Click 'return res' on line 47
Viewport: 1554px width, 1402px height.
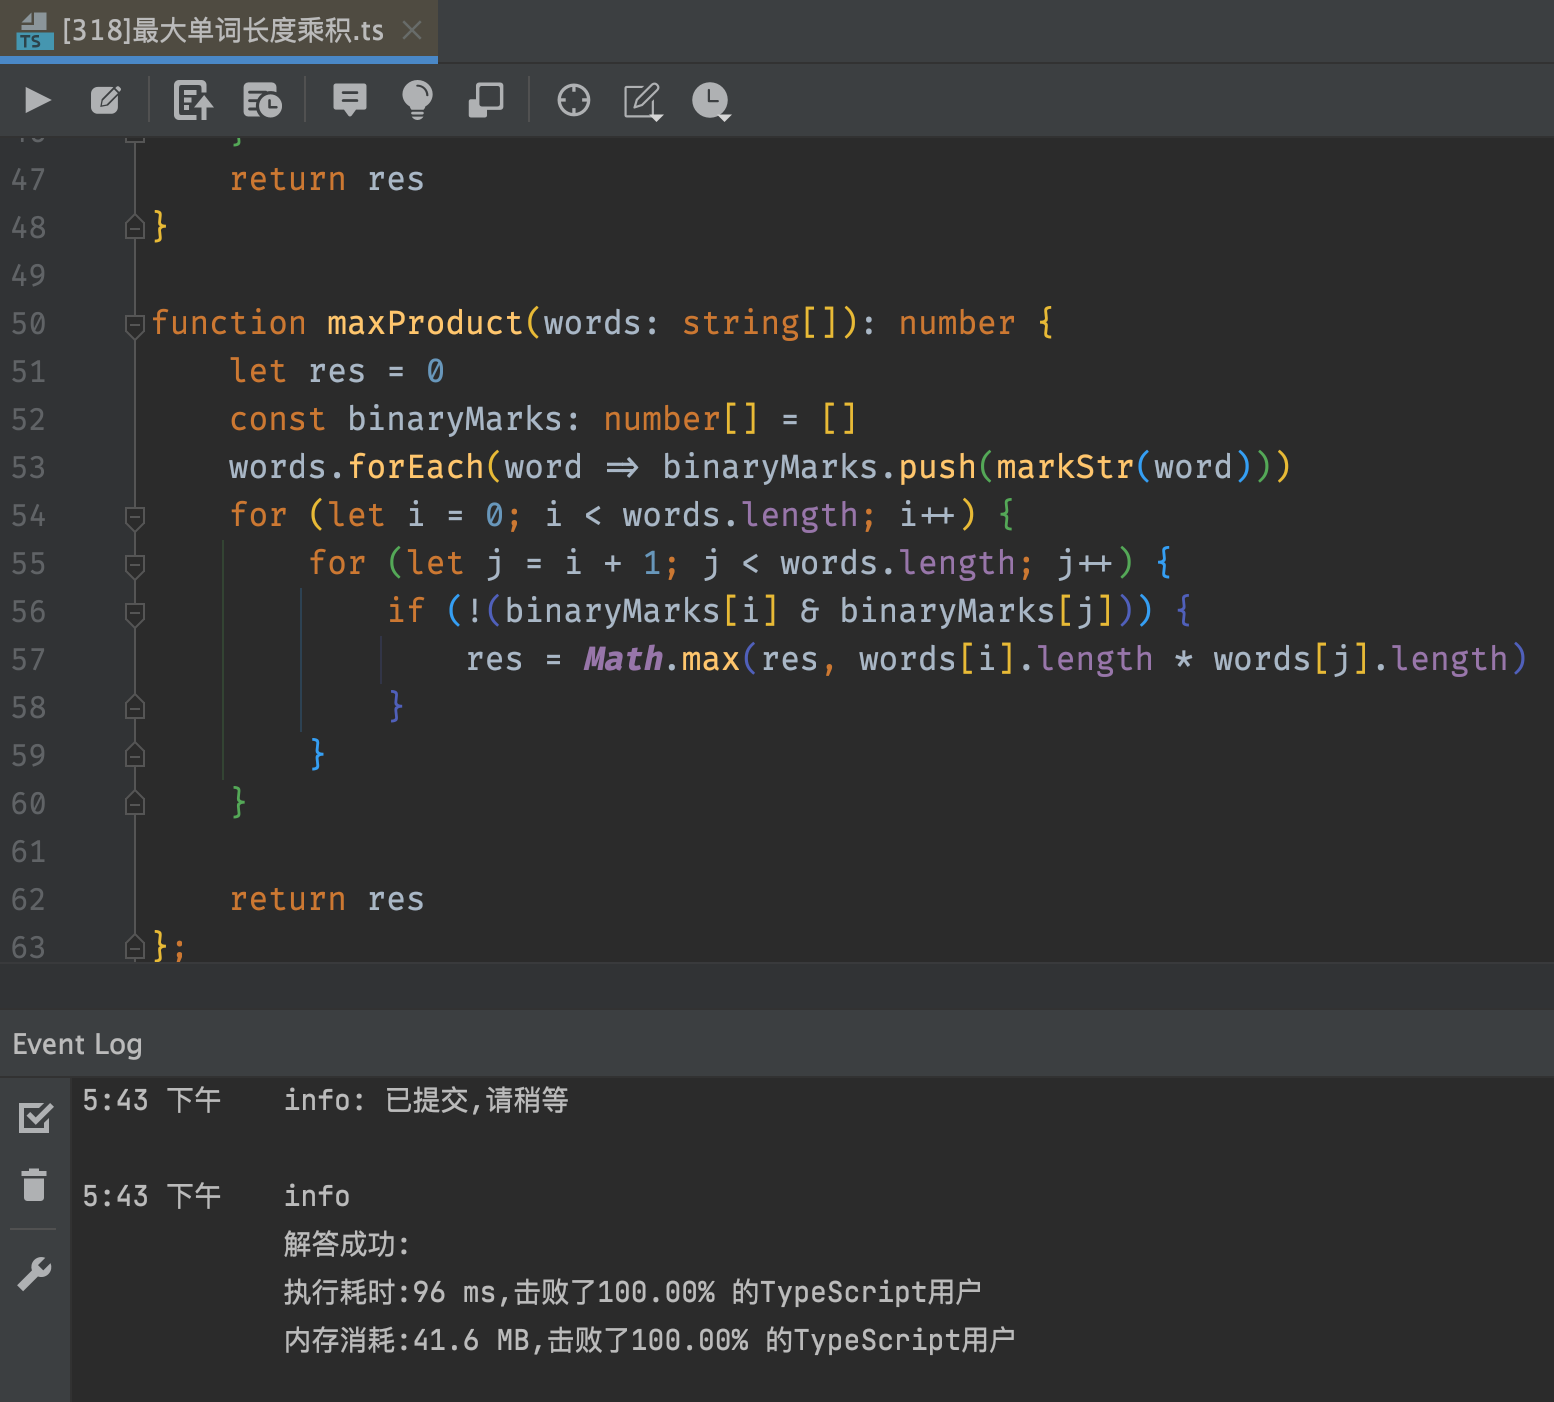click(x=327, y=179)
